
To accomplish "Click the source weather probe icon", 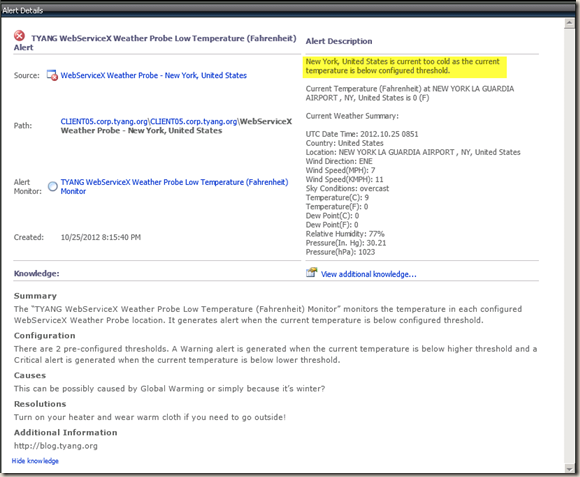I will (x=52, y=75).
